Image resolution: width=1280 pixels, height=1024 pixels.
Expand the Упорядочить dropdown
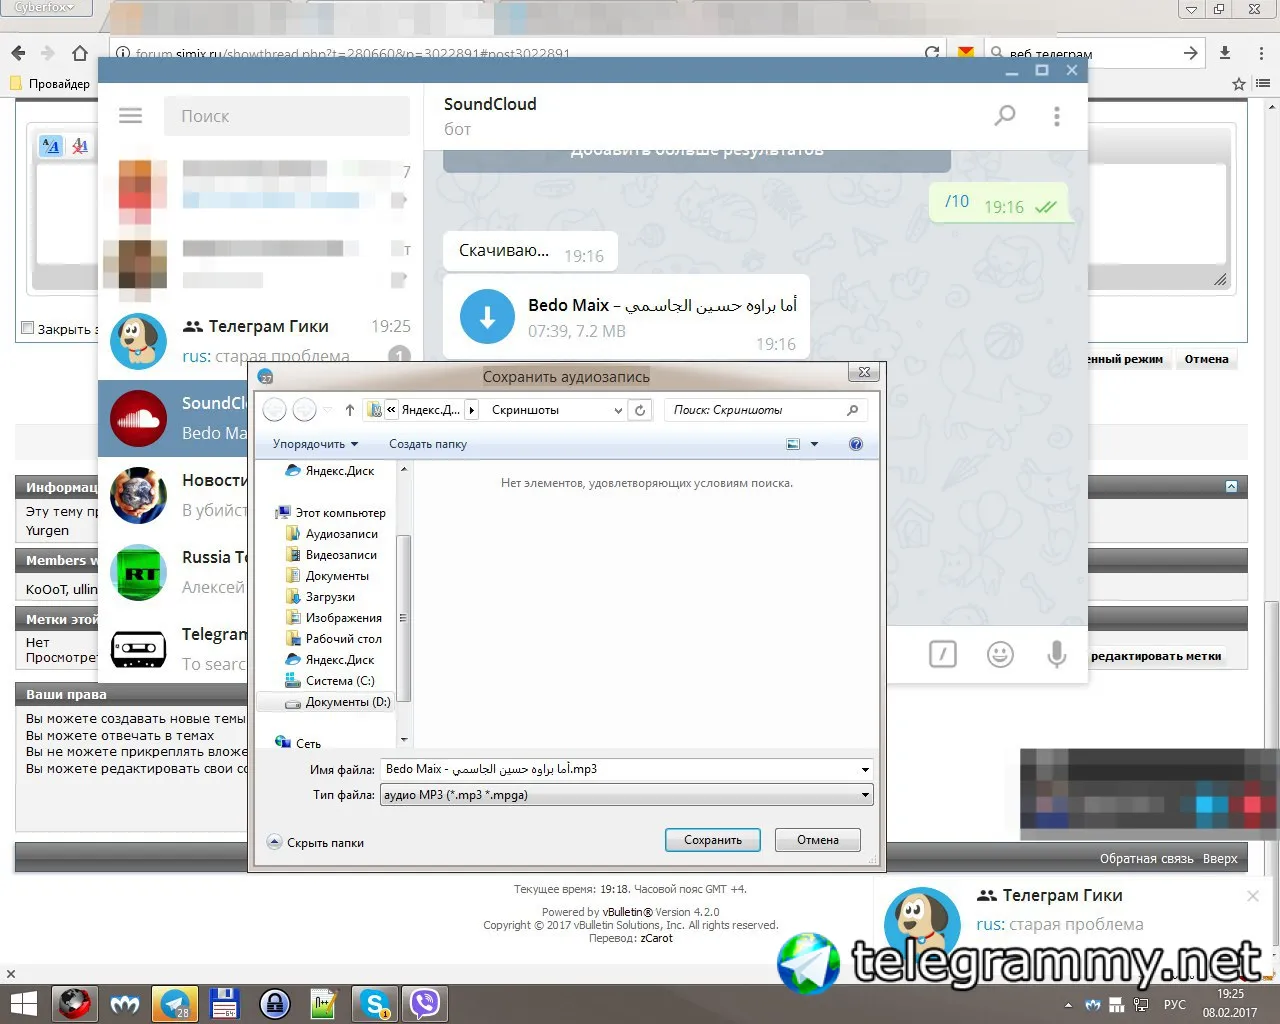coord(315,444)
